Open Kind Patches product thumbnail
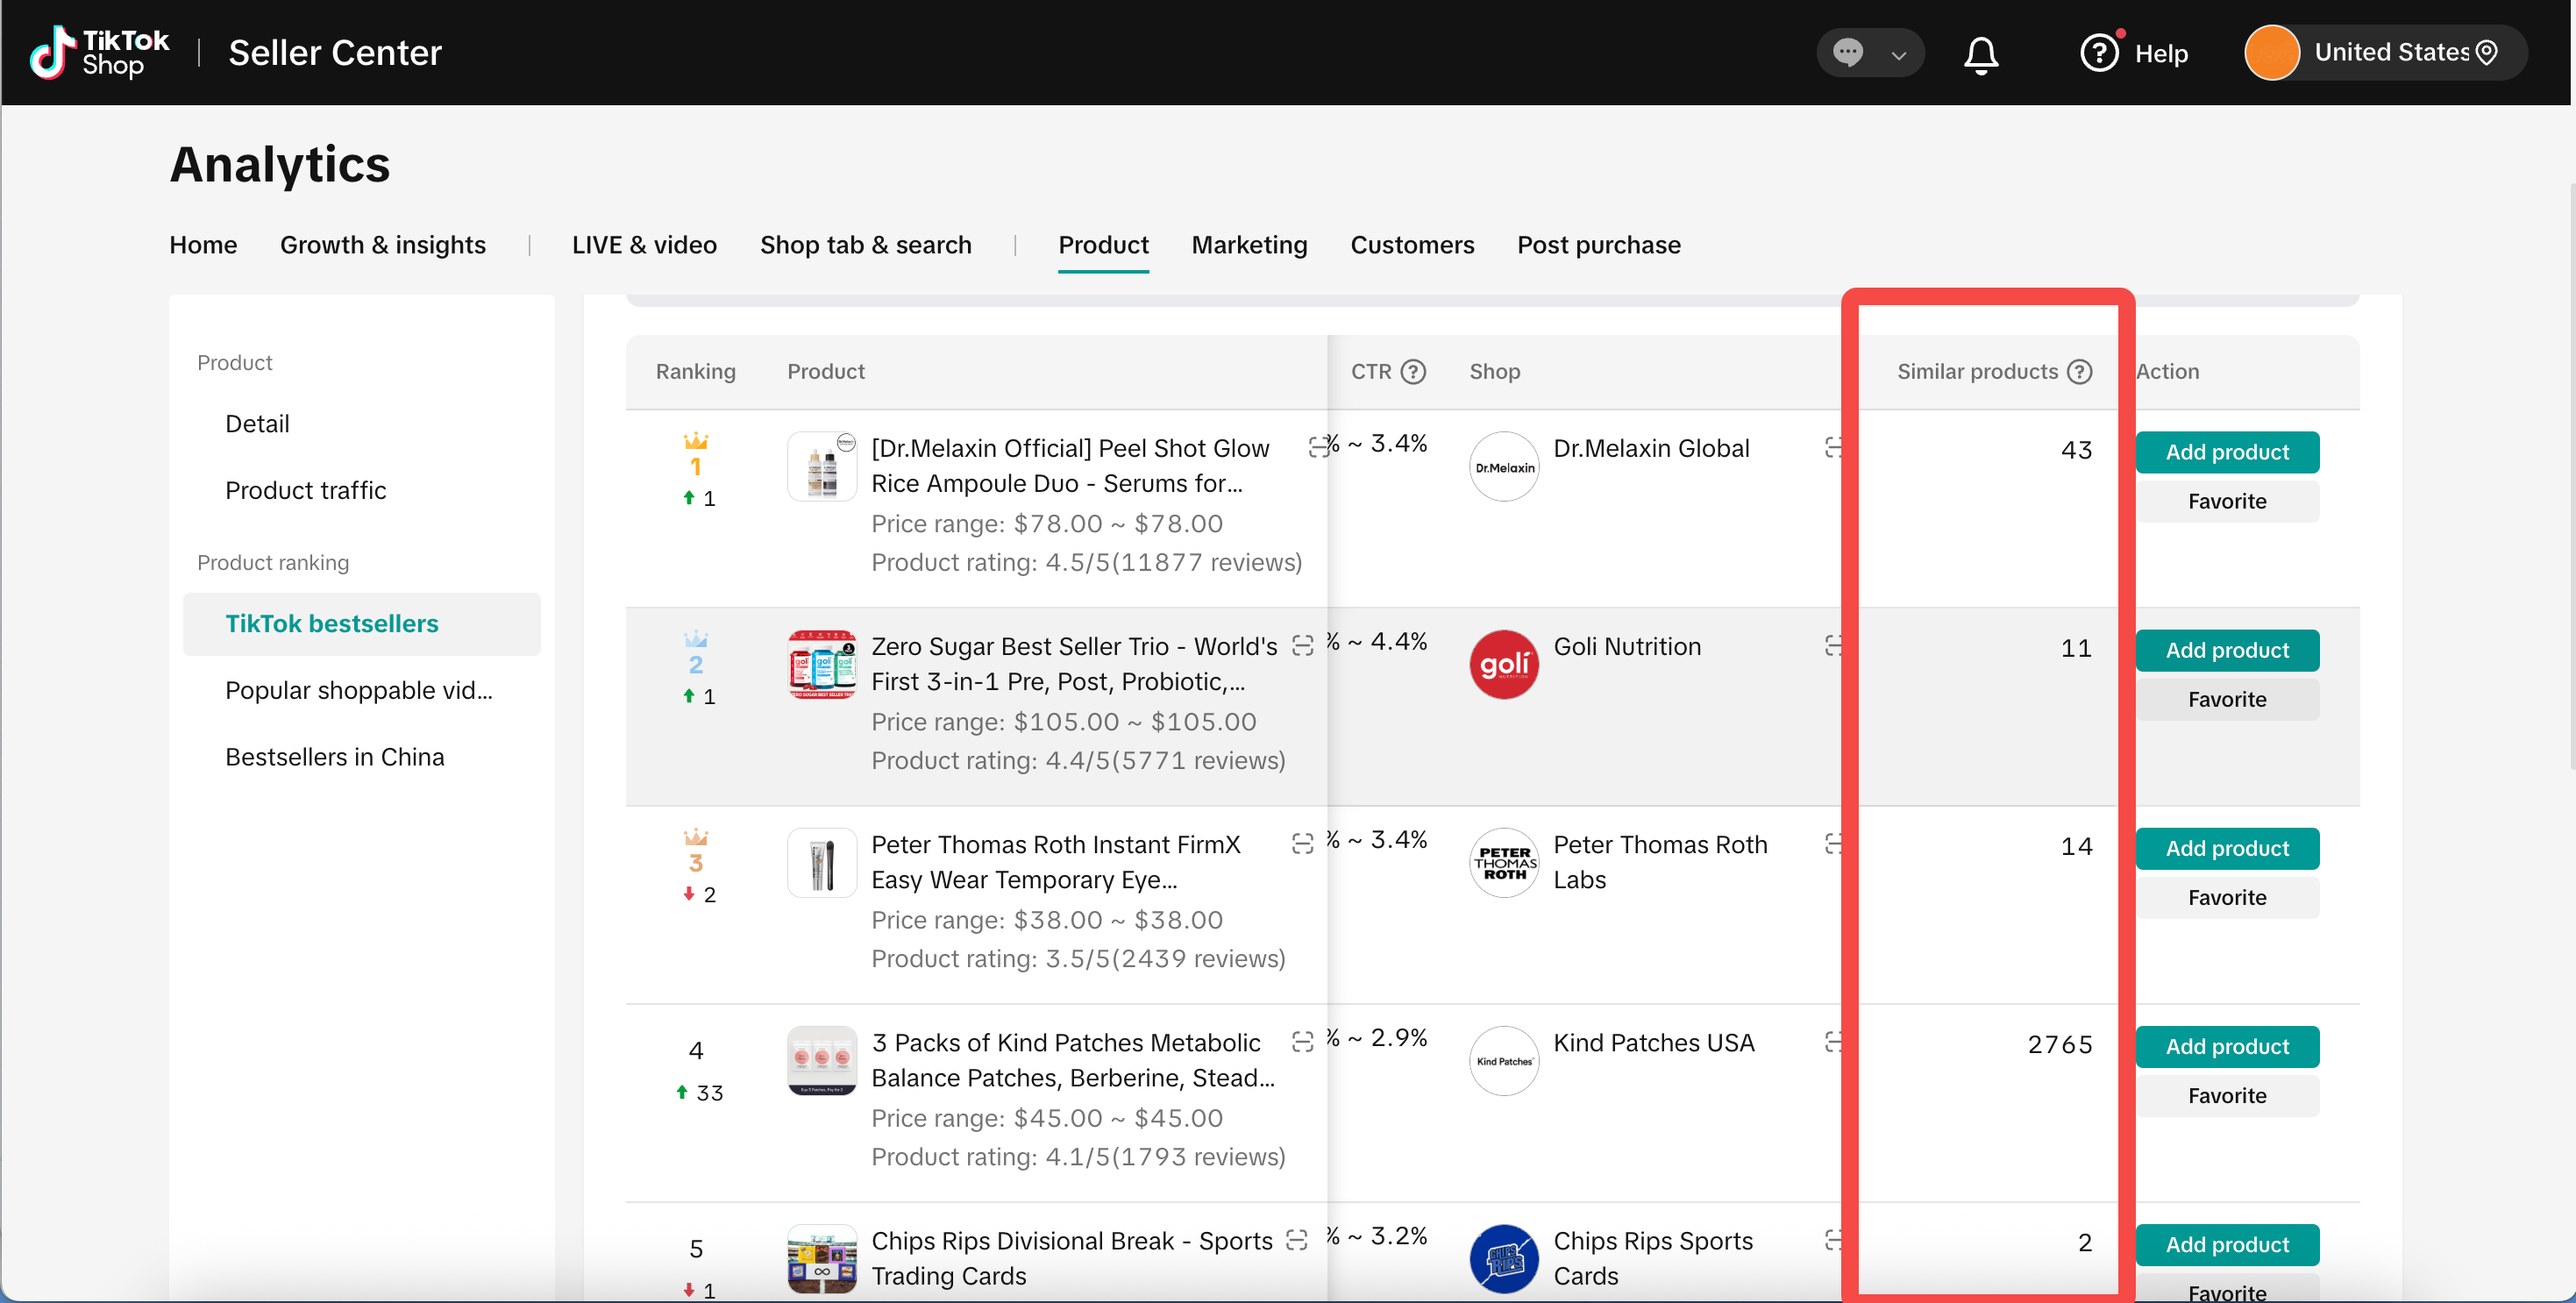Screen dimensions: 2576x1303 pyautogui.click(x=821, y=1060)
